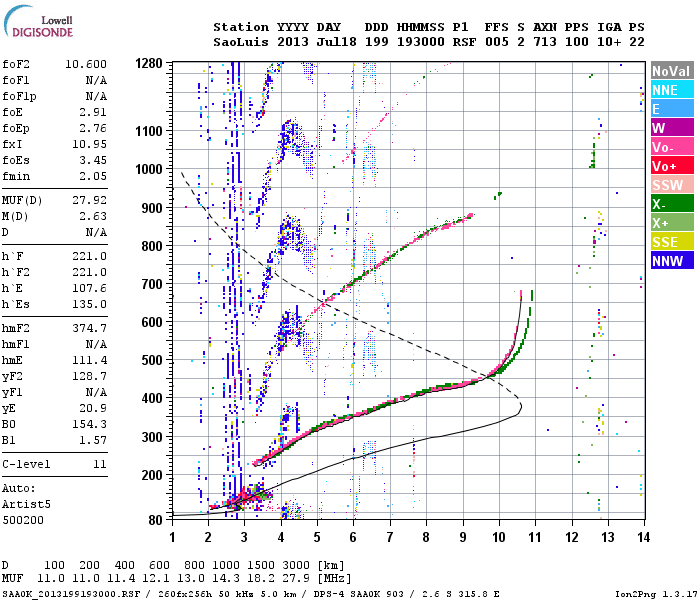This screenshot has height=600, width=700.
Task: Click the yE value 20.9
Action: point(93,408)
